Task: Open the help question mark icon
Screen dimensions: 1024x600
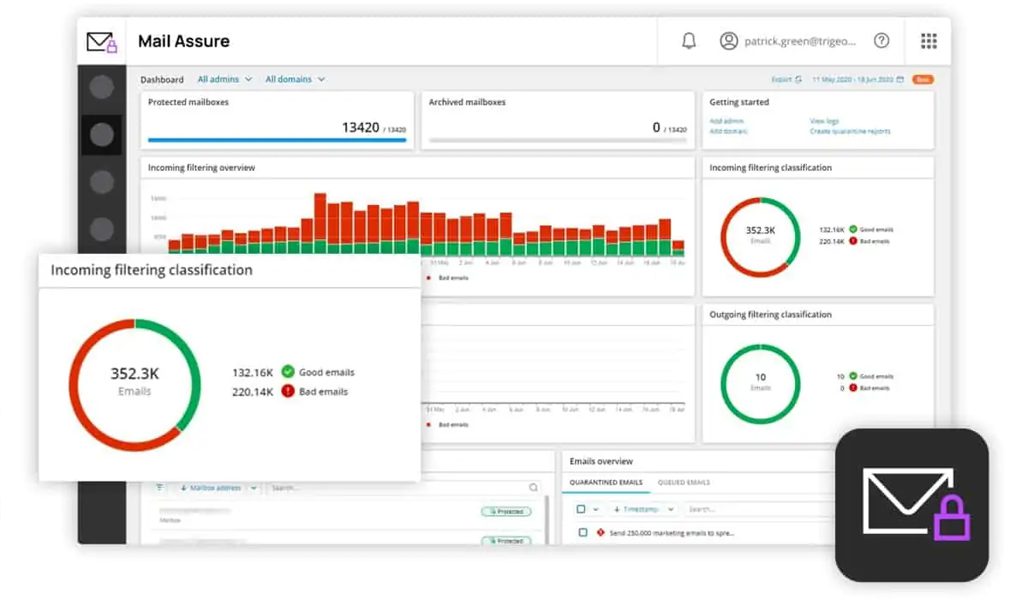Action: coord(881,41)
